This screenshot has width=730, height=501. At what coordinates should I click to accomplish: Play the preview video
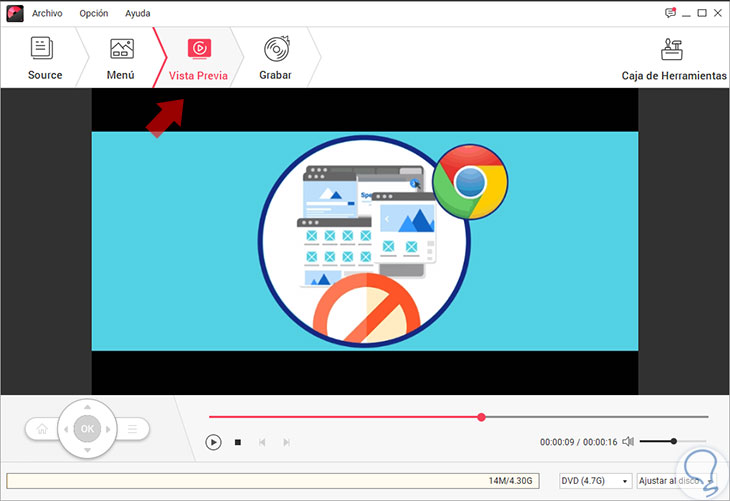[x=213, y=442]
